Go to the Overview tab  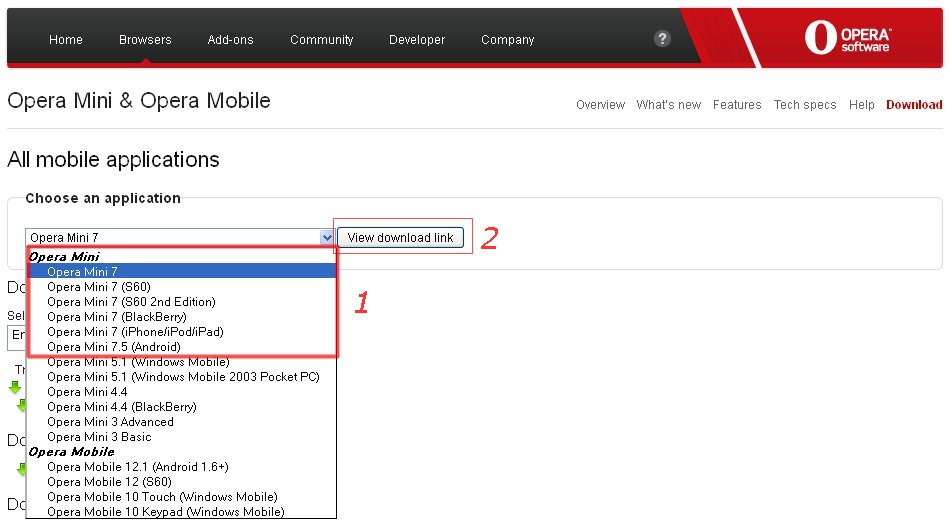[x=600, y=105]
